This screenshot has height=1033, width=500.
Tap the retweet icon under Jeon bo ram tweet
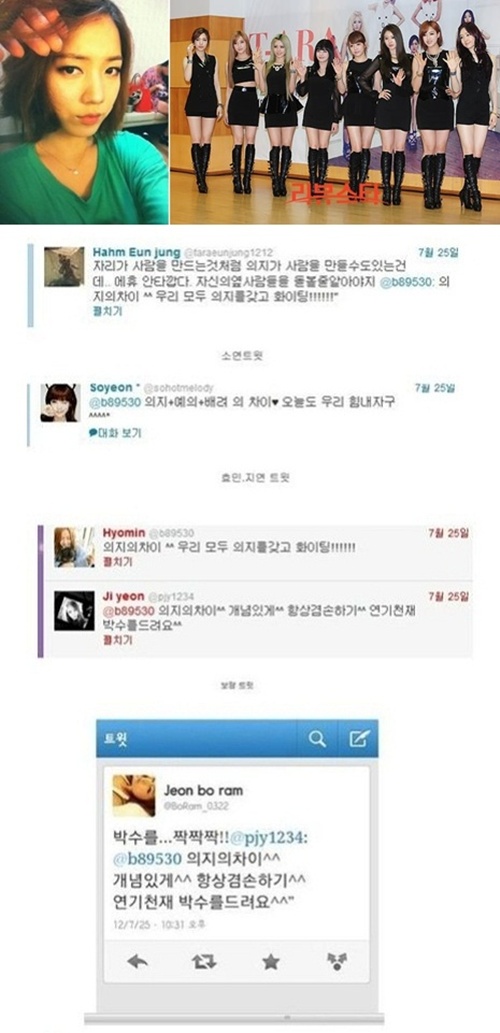[204, 962]
